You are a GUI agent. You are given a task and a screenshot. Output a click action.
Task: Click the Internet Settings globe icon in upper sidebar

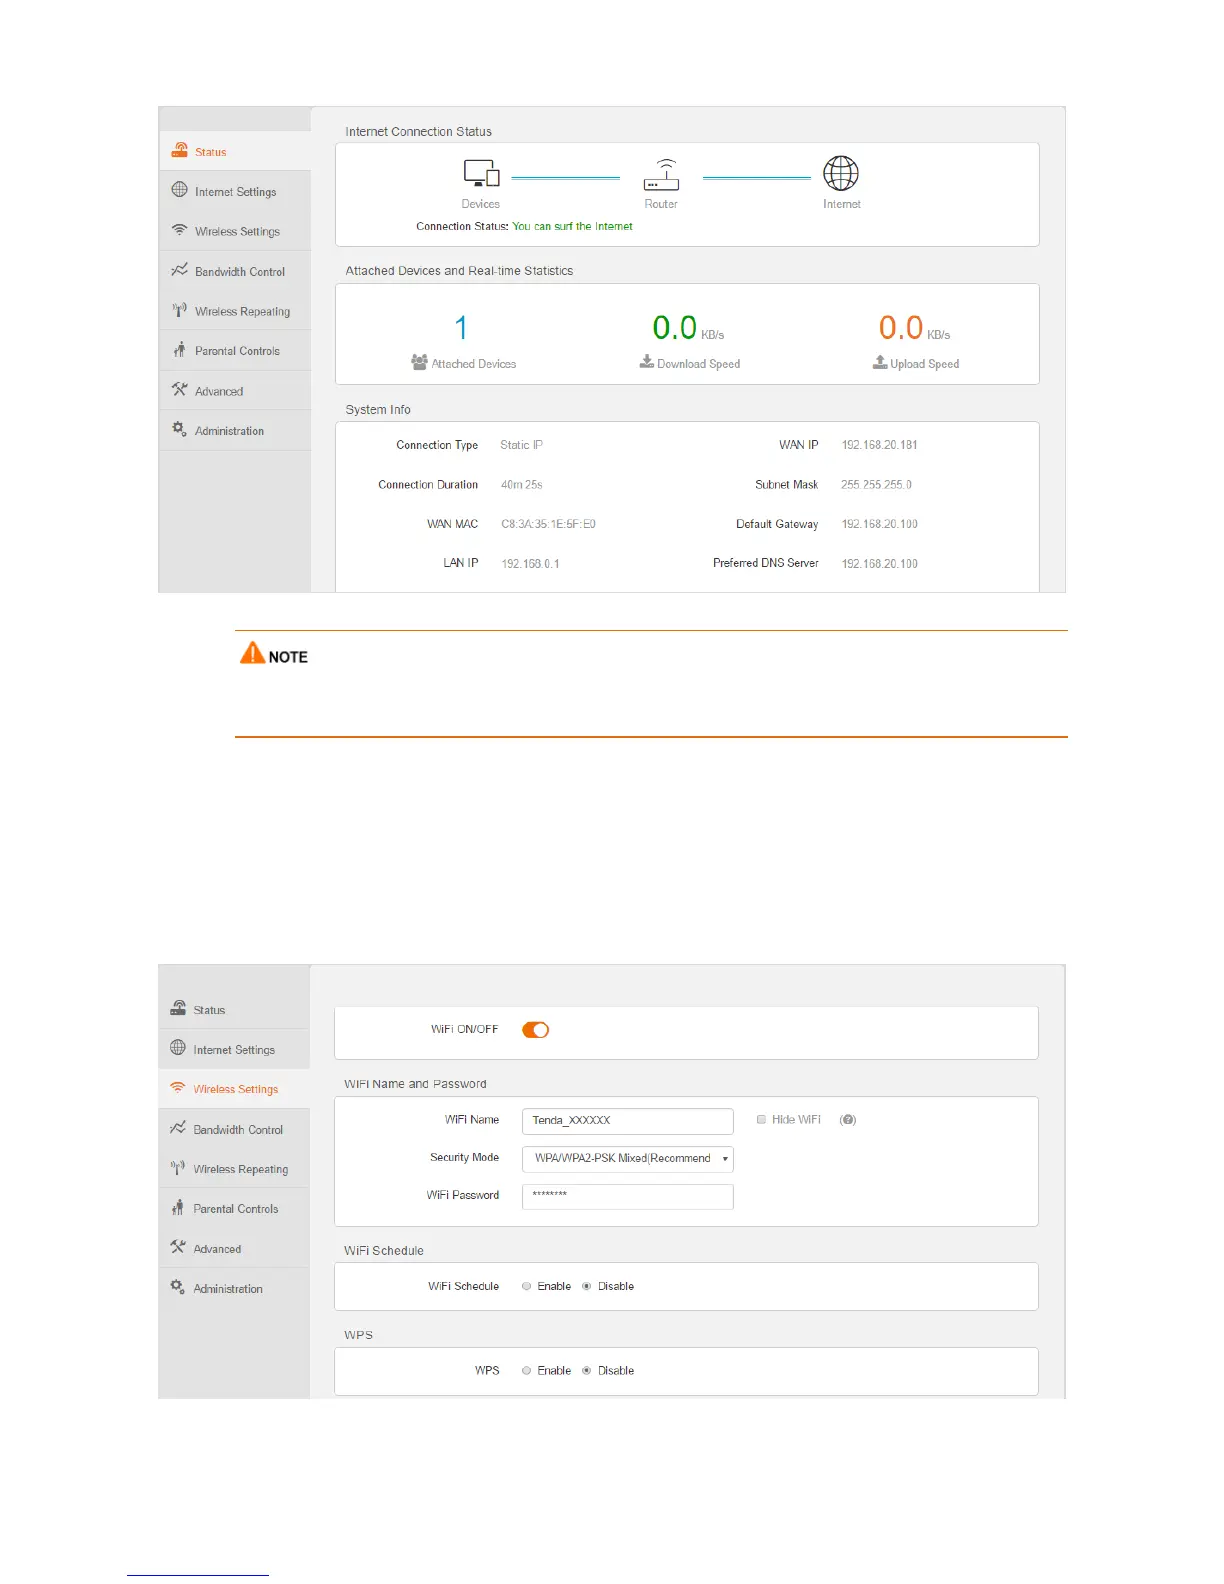[180, 190]
